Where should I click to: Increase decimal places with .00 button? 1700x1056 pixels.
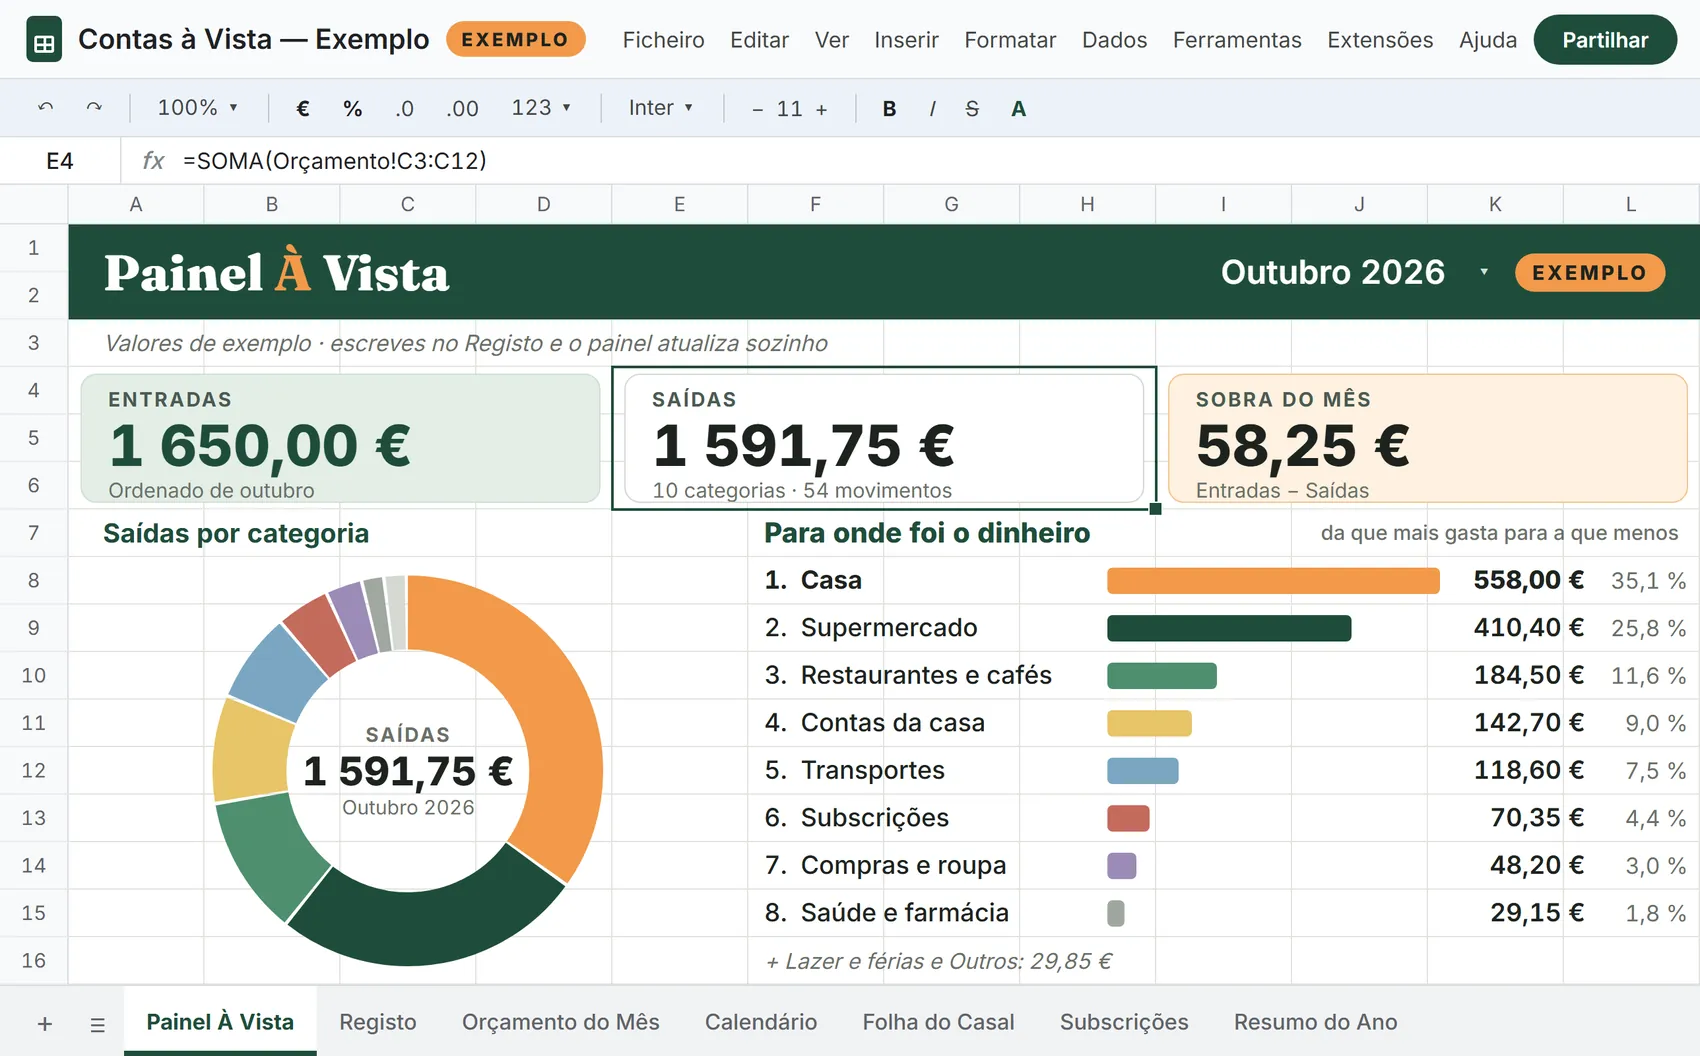coord(462,108)
